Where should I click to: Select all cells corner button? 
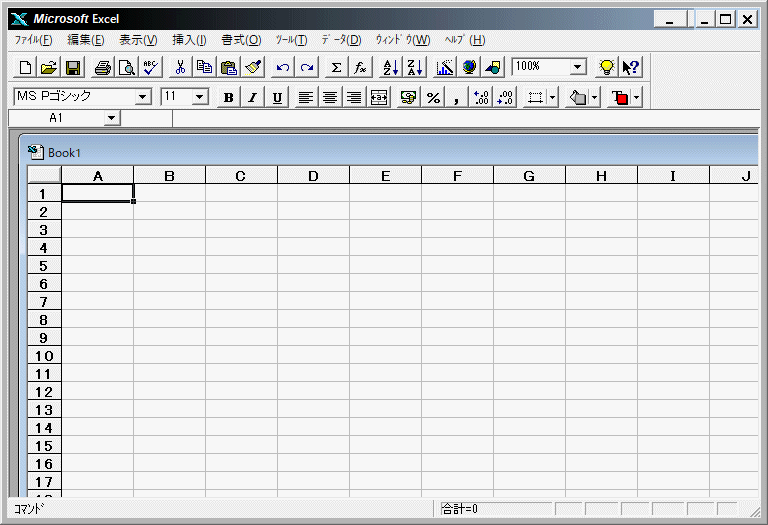44,175
